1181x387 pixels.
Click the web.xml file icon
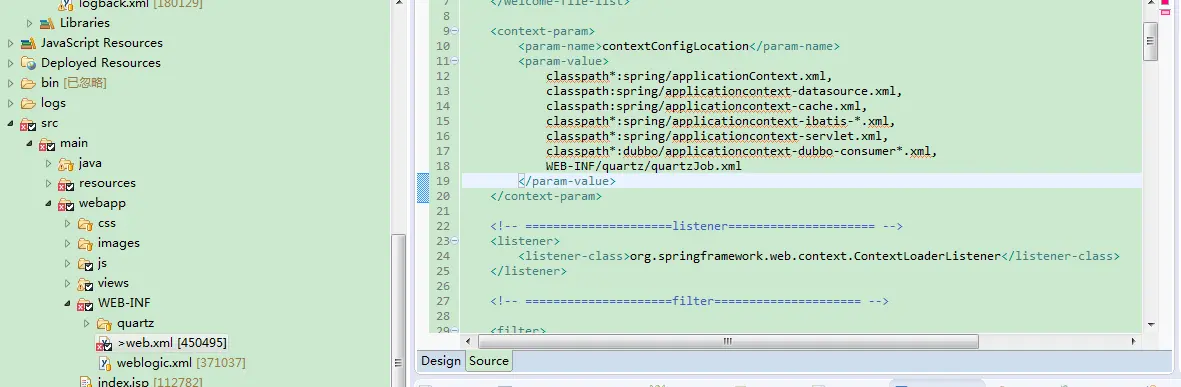pos(104,343)
